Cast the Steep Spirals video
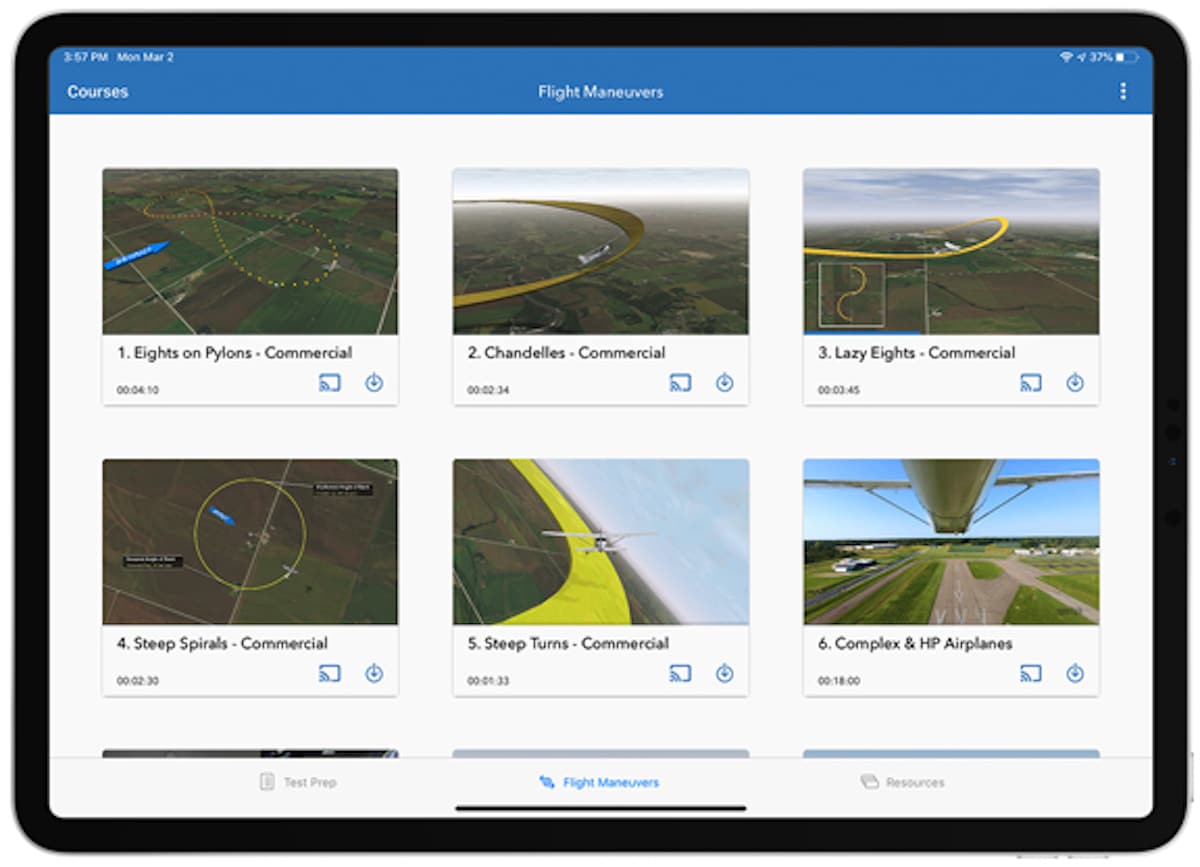The image size is (1200, 867). [x=330, y=673]
